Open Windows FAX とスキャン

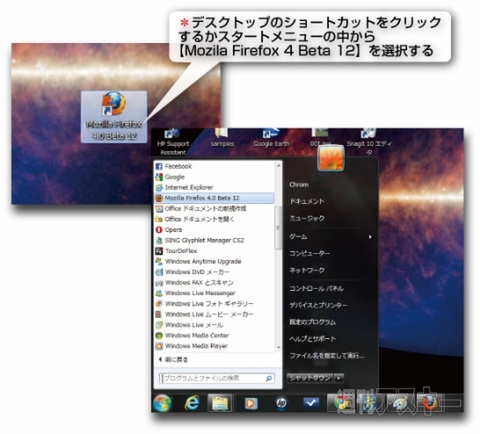click(x=214, y=283)
